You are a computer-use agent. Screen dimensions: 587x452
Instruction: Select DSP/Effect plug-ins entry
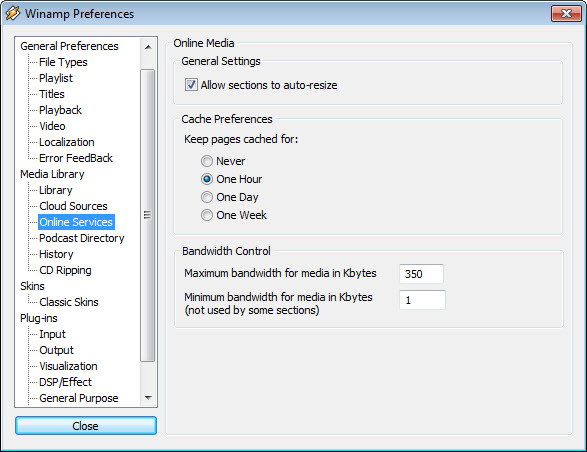[66, 382]
